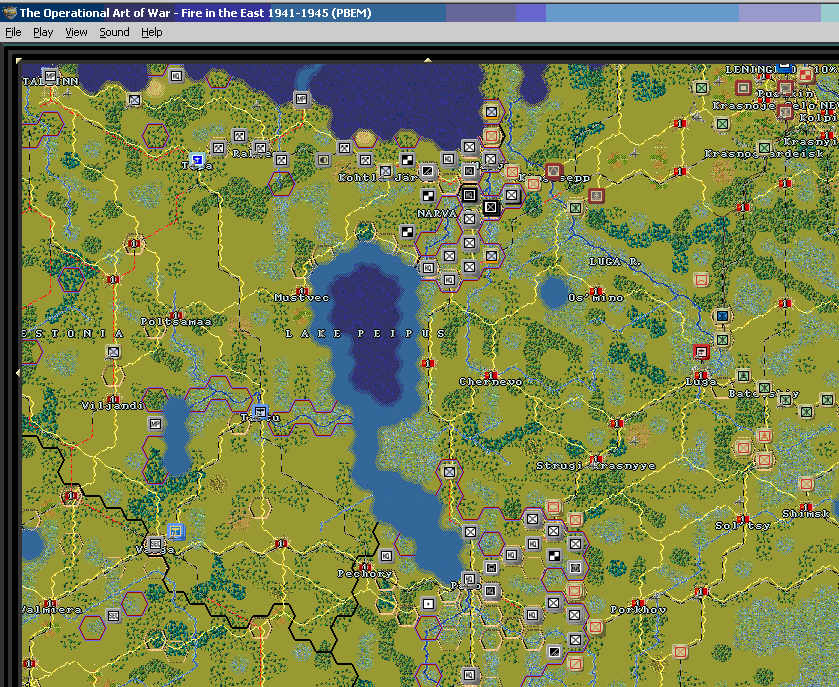The image size is (839, 687).
Task: Select the blue-filled counter north of Luga
Action: [x=722, y=316]
